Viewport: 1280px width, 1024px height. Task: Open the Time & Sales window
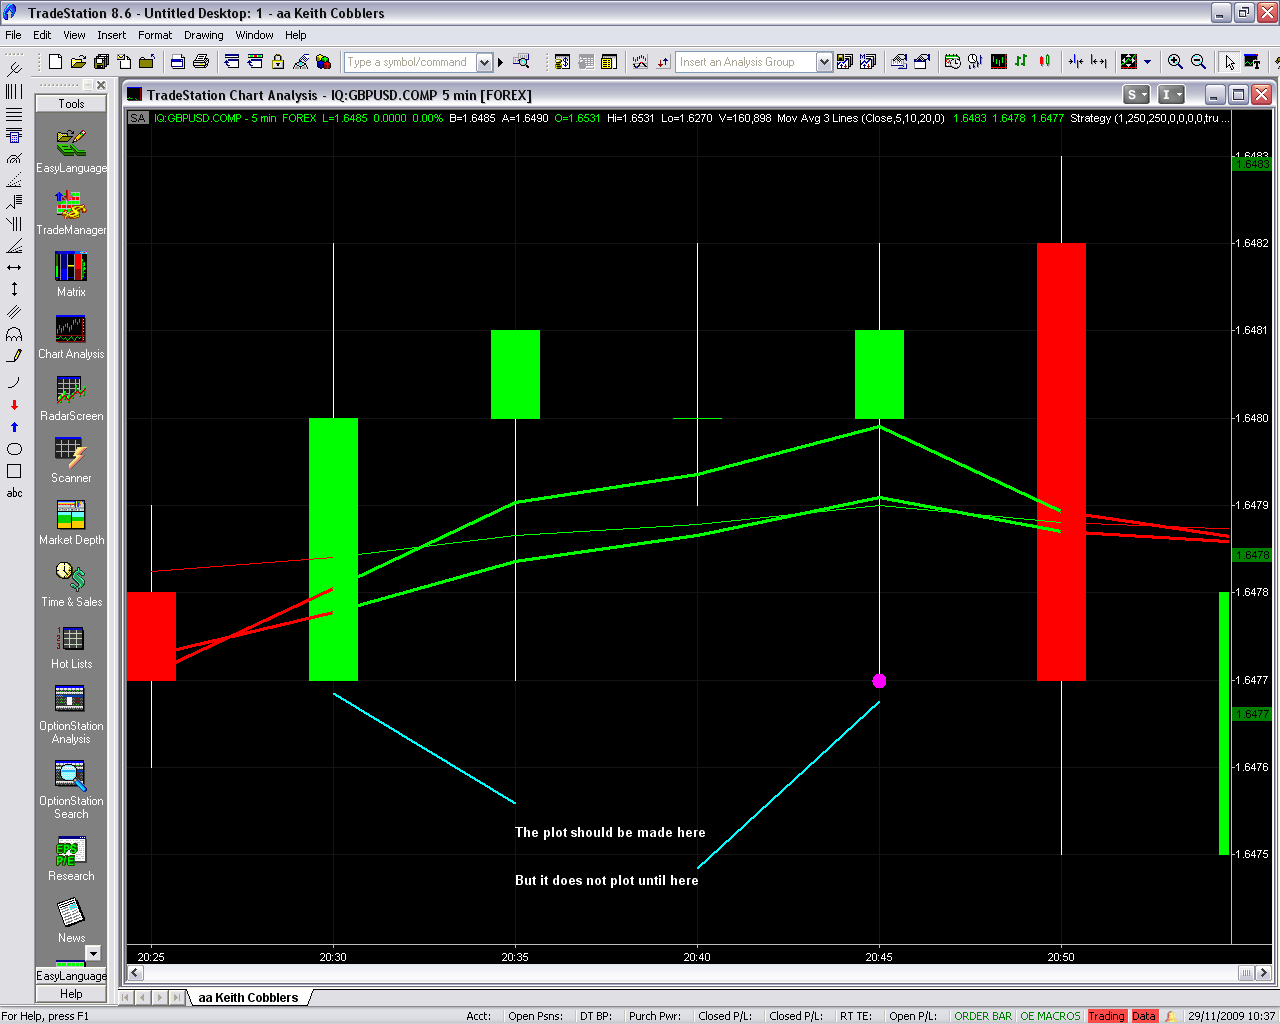point(71,583)
